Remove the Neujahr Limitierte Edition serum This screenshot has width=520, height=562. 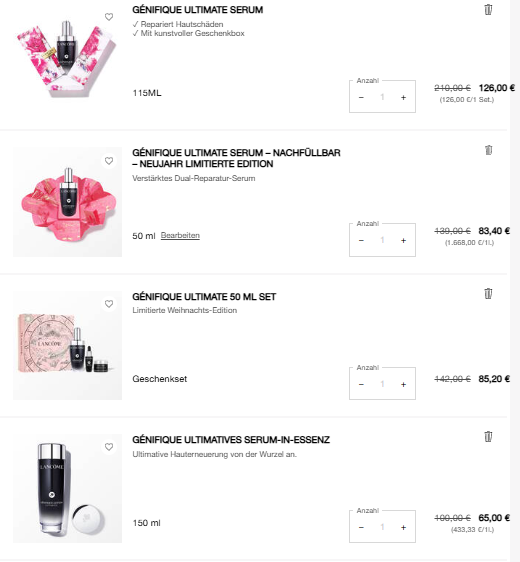point(488,150)
